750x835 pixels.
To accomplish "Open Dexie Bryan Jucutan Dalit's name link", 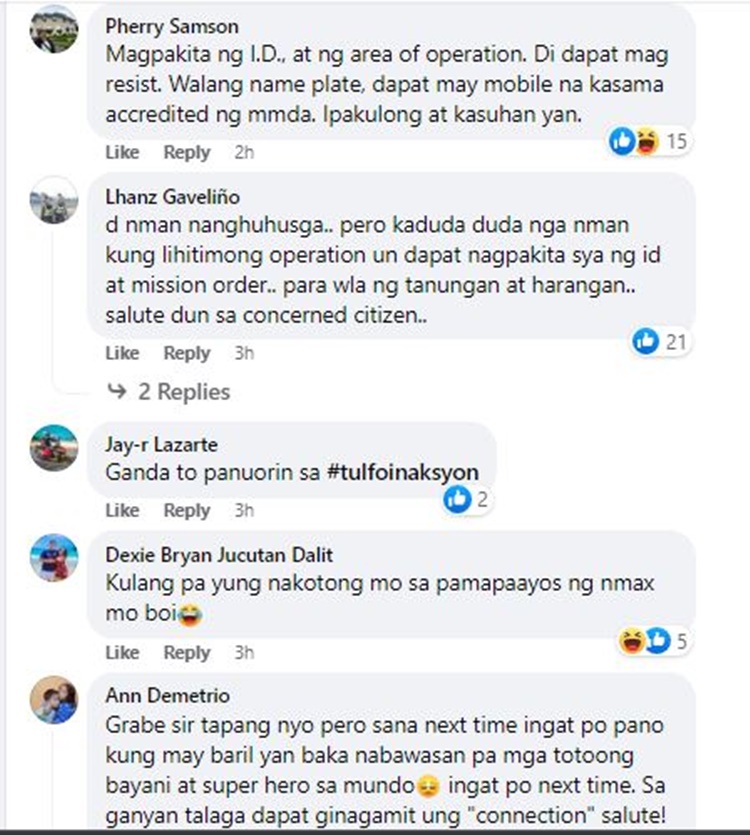I will pyautogui.click(x=219, y=555).
